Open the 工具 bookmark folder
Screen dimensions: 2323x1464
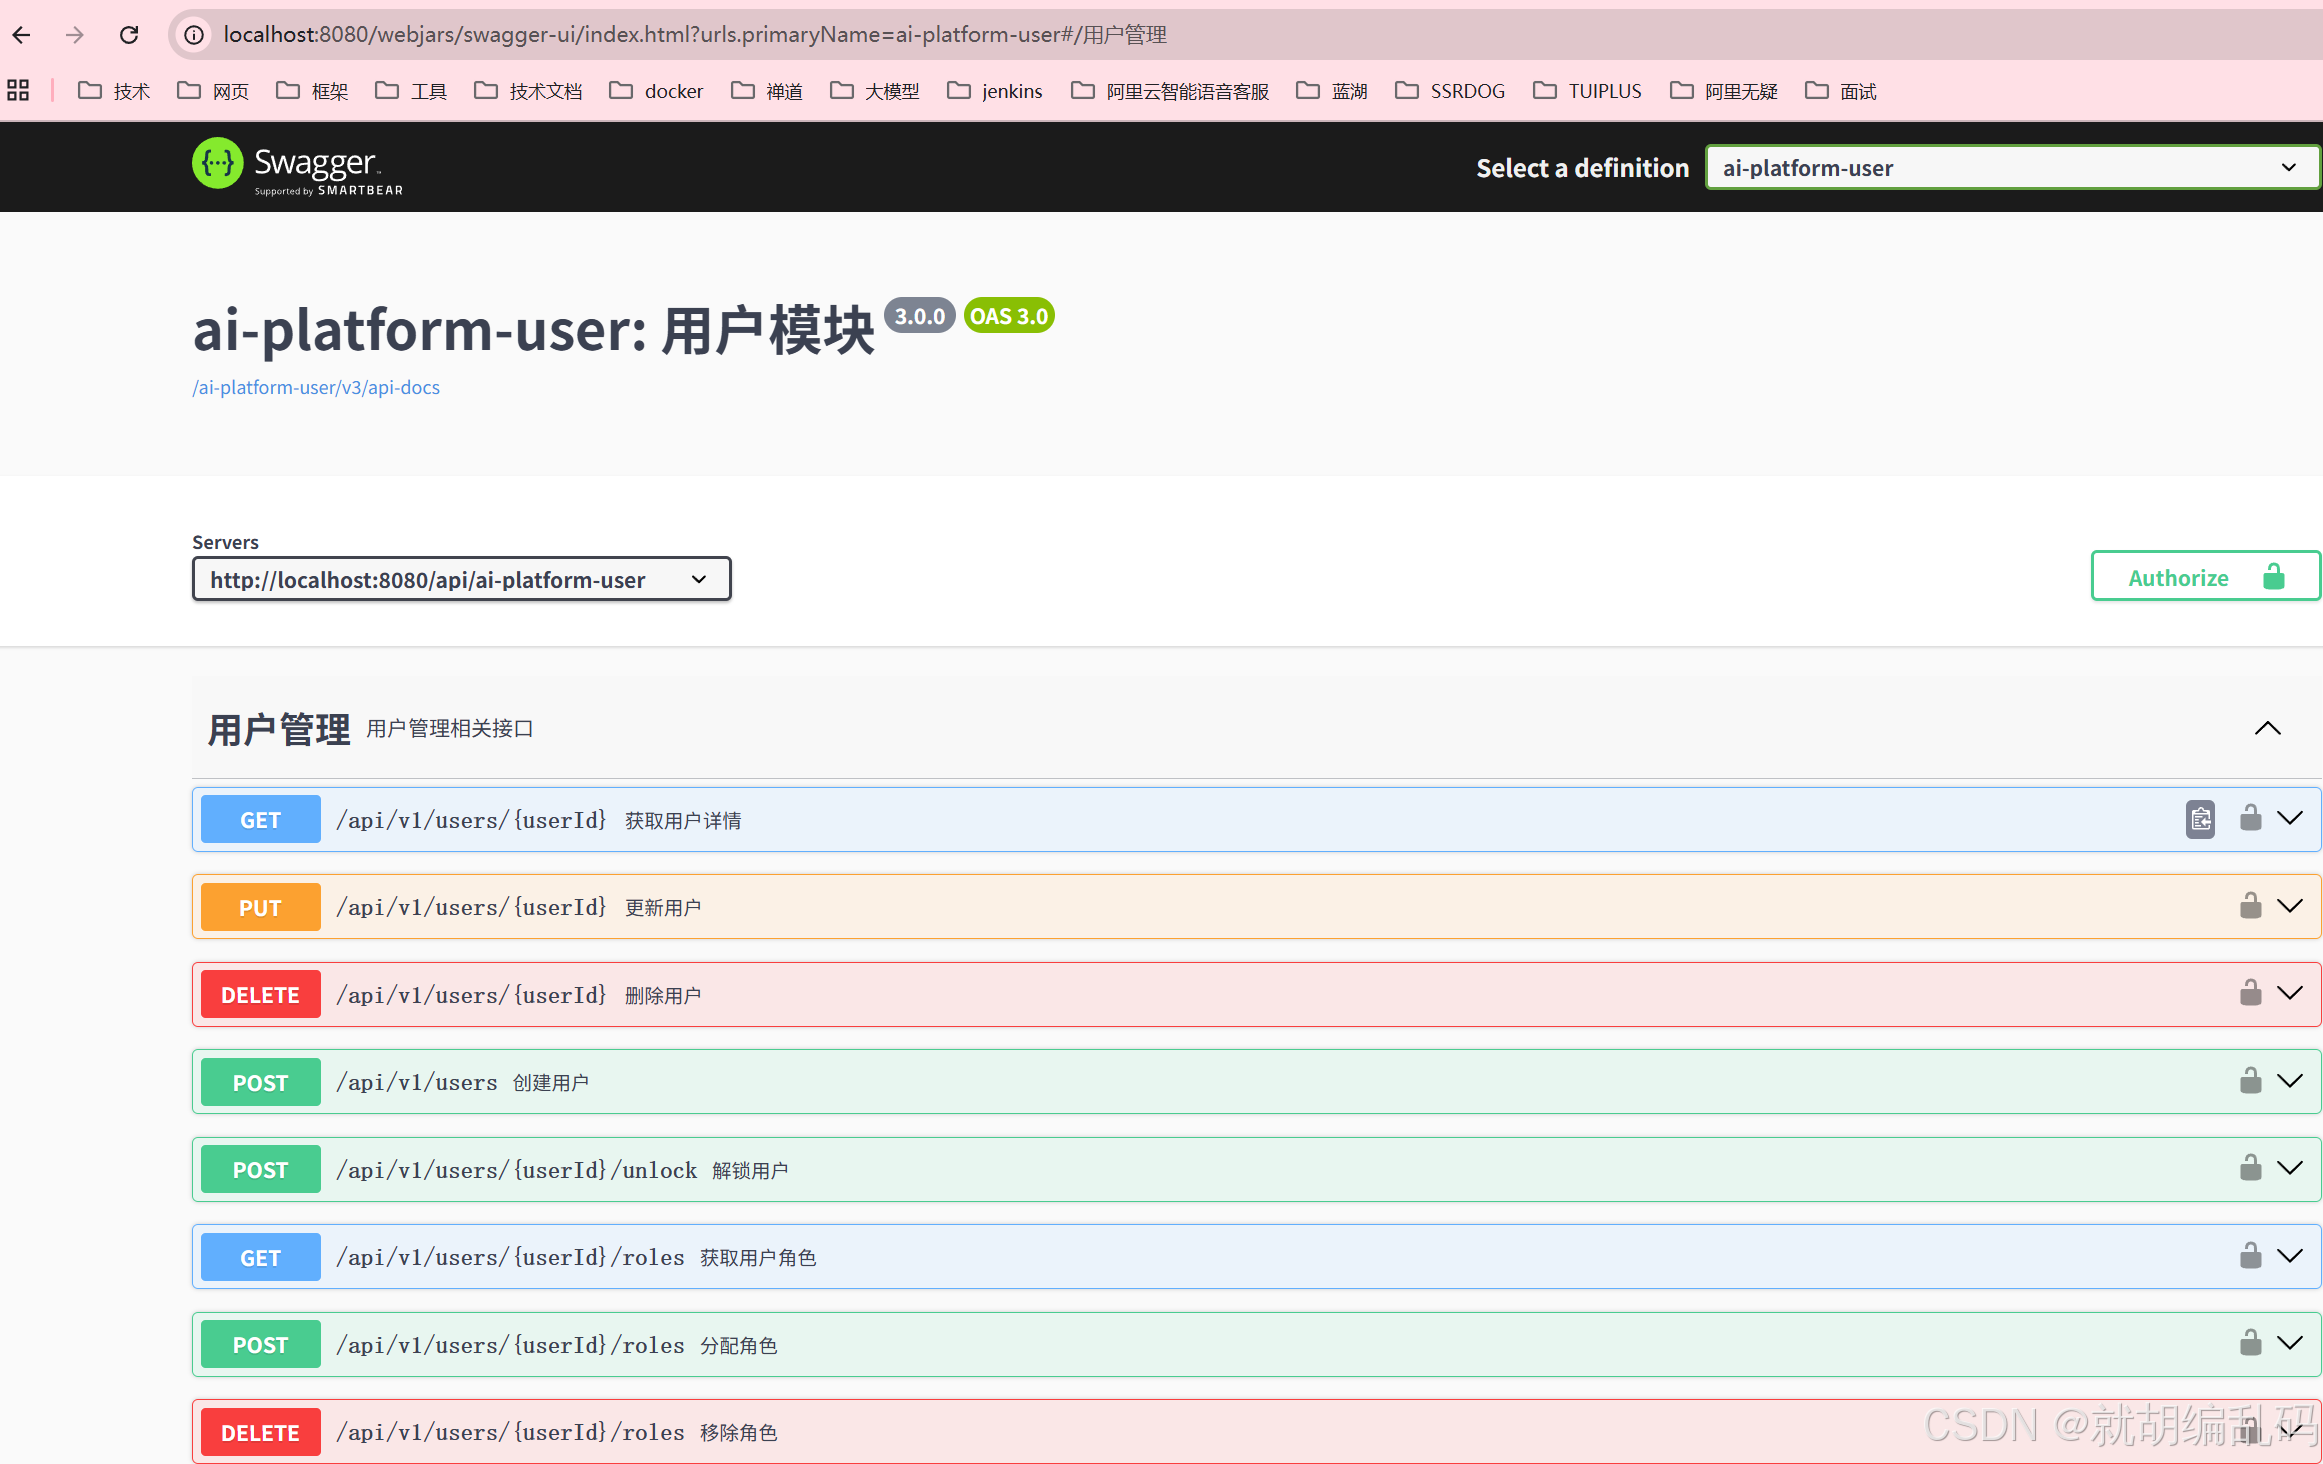(411, 91)
